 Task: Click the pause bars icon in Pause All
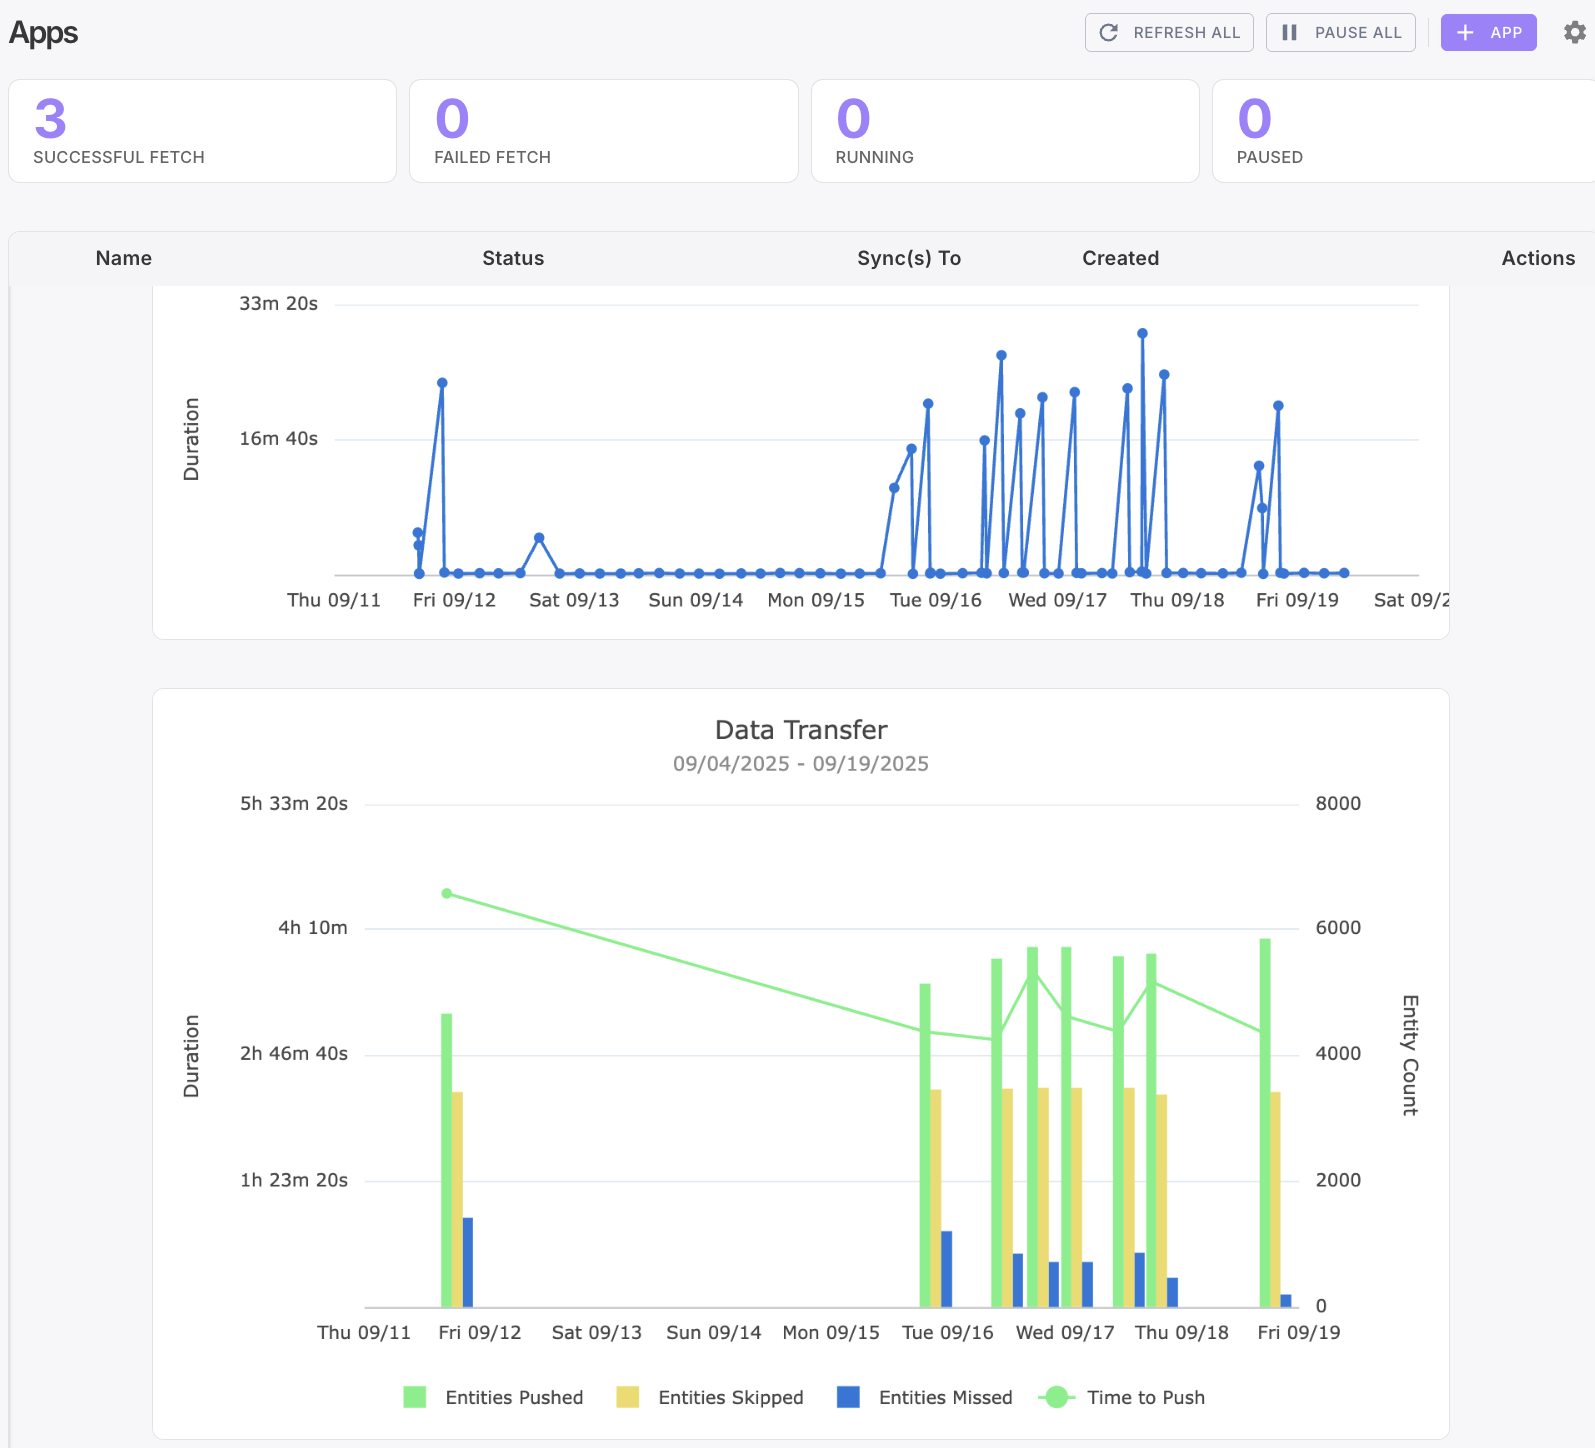[x=1289, y=32]
